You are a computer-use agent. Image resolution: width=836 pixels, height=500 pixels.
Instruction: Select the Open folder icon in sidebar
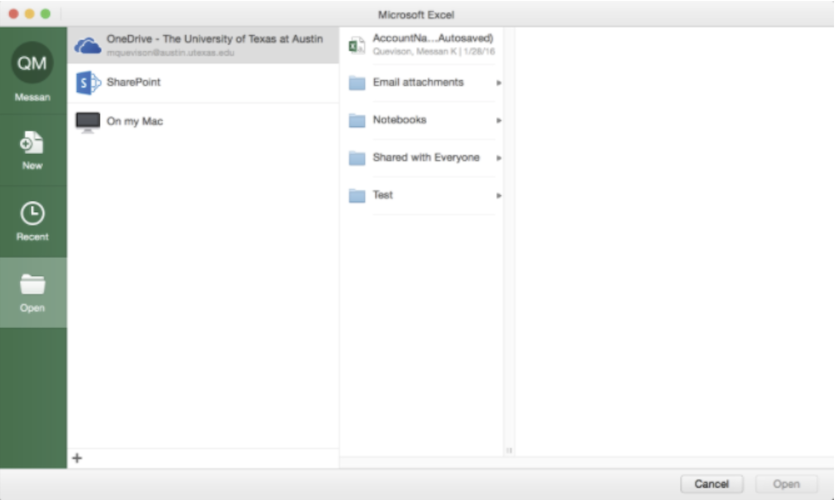click(32, 285)
